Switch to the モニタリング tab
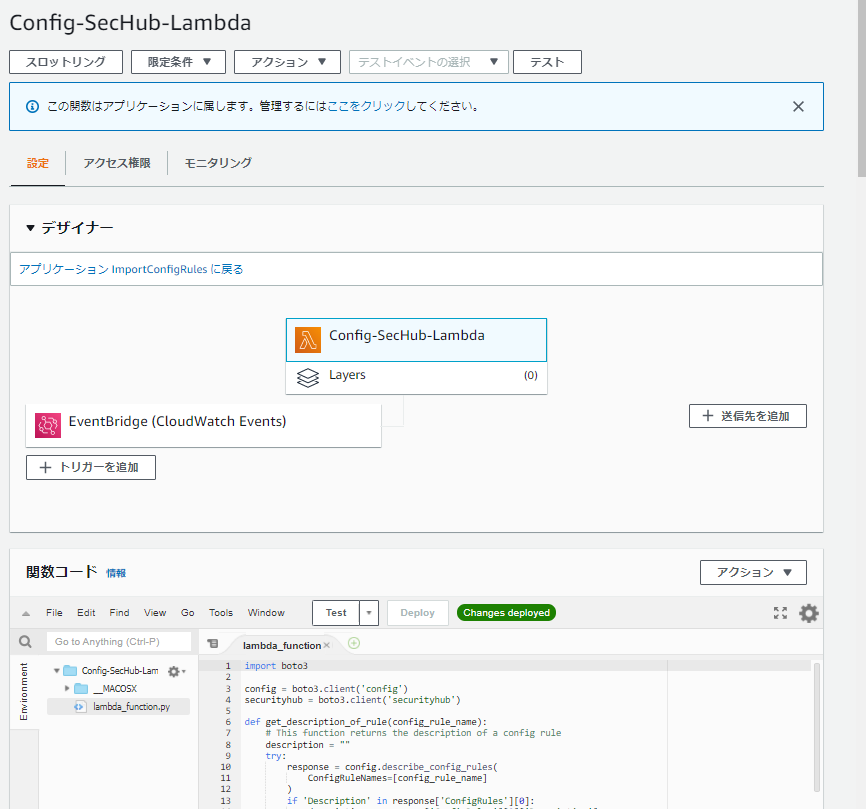This screenshot has width=866, height=809. coord(218,163)
